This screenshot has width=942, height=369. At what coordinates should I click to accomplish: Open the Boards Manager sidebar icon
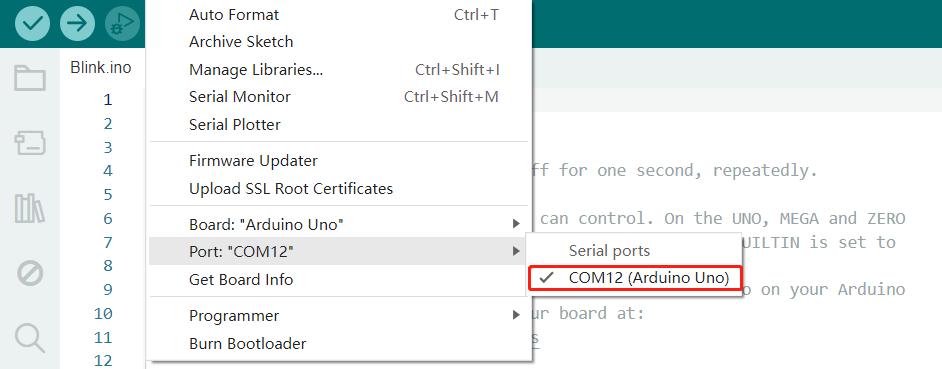[x=30, y=144]
